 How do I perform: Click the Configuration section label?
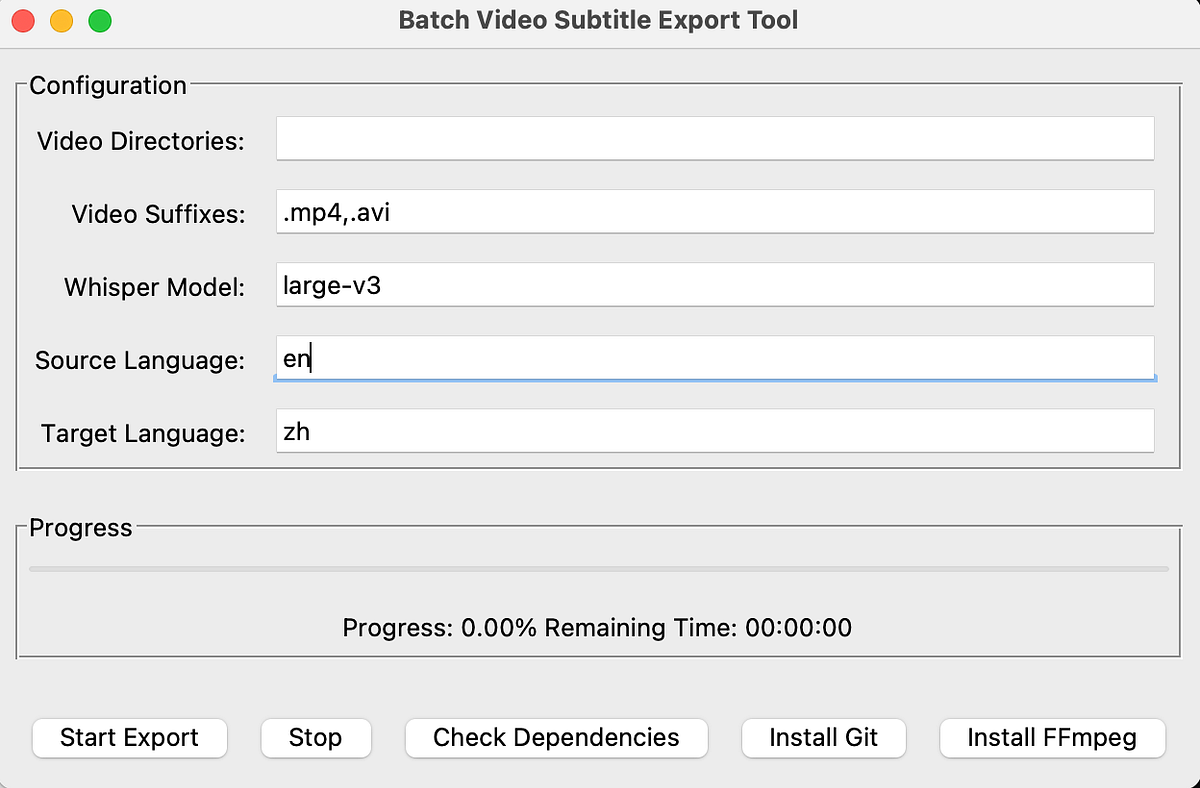click(x=107, y=86)
